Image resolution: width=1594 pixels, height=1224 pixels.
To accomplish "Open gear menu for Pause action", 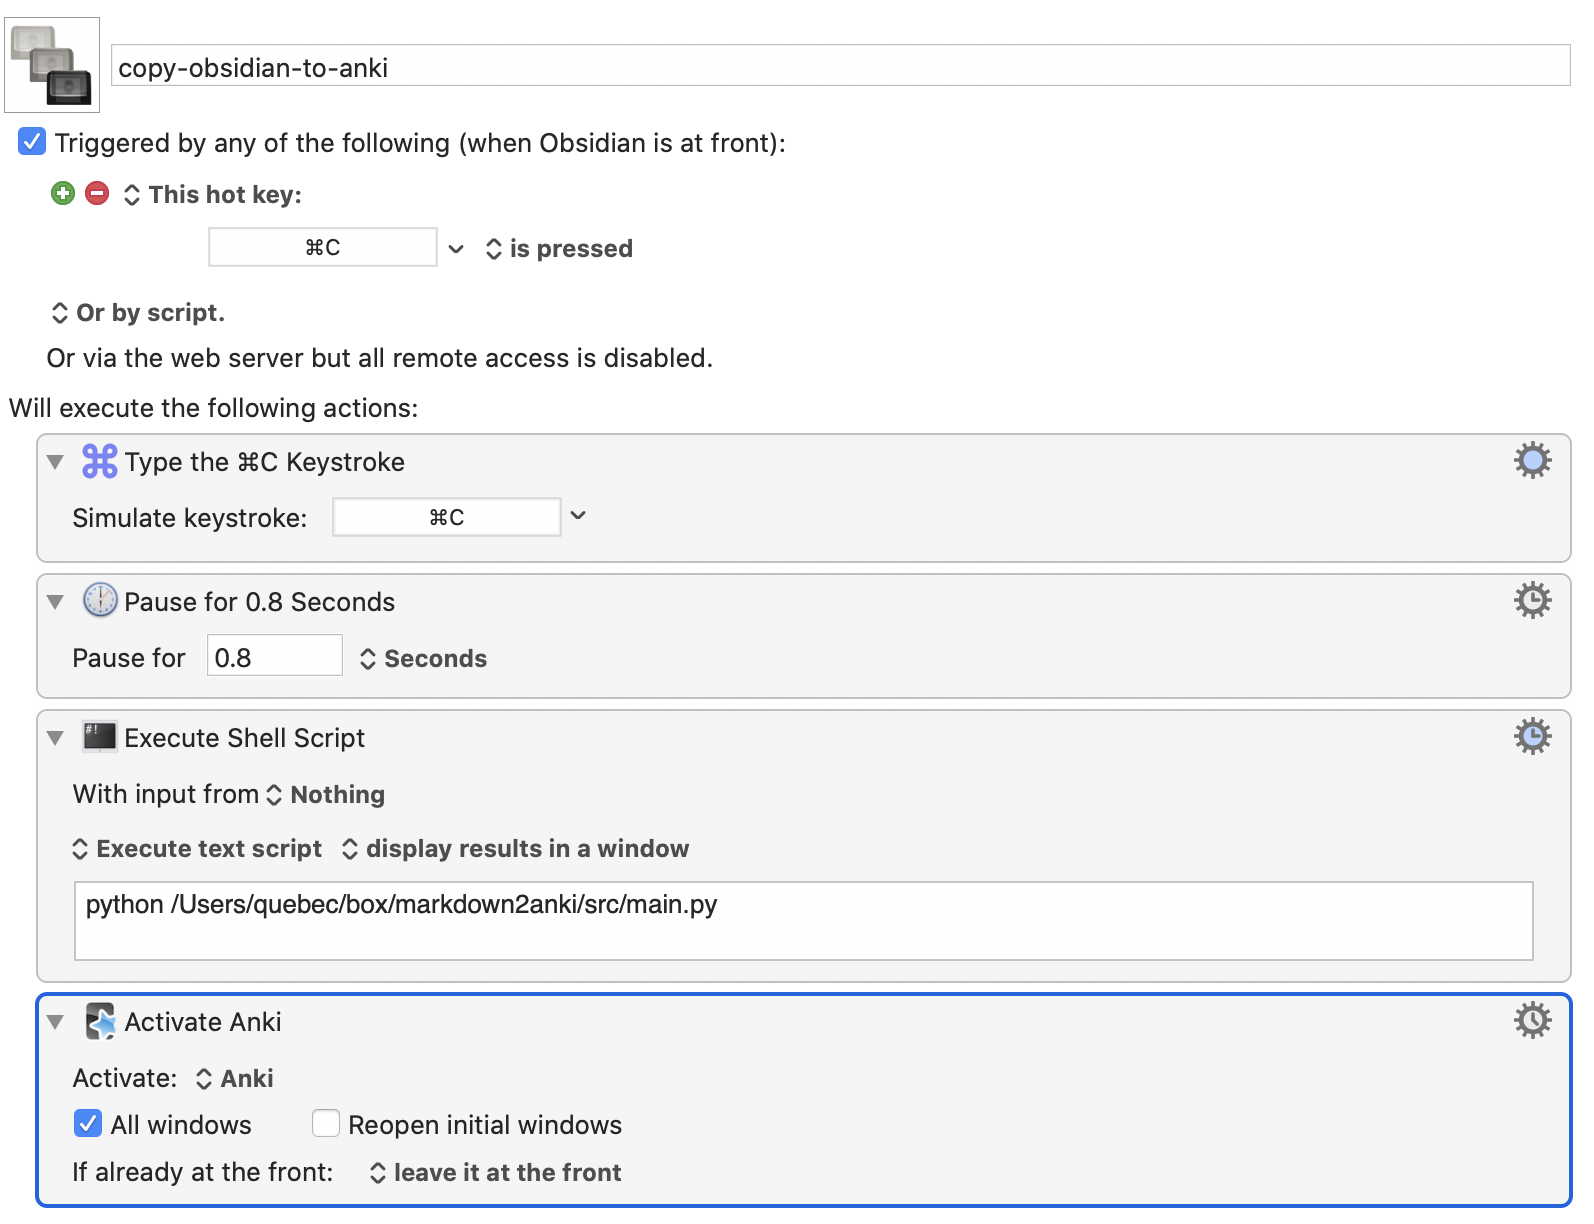I will click(1532, 600).
